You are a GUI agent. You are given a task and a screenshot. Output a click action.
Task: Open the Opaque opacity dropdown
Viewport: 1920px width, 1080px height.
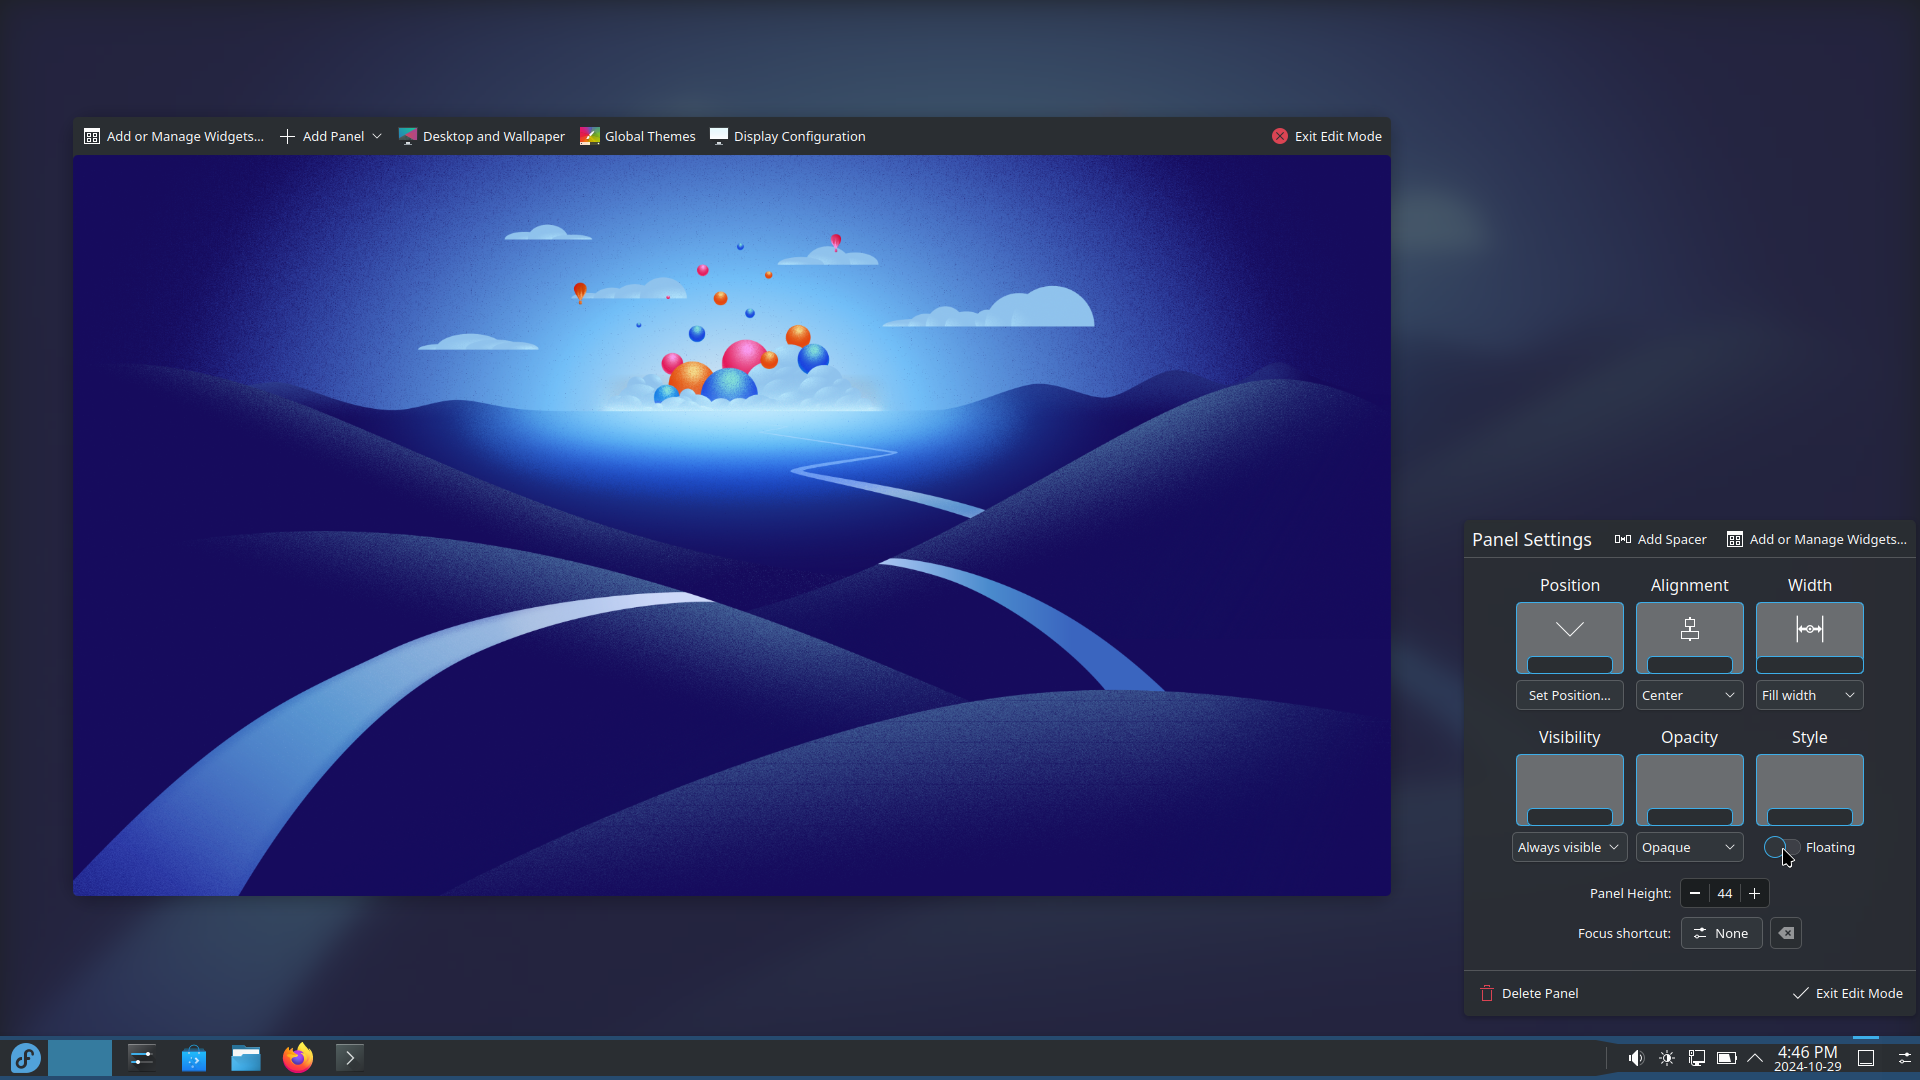tap(1689, 847)
